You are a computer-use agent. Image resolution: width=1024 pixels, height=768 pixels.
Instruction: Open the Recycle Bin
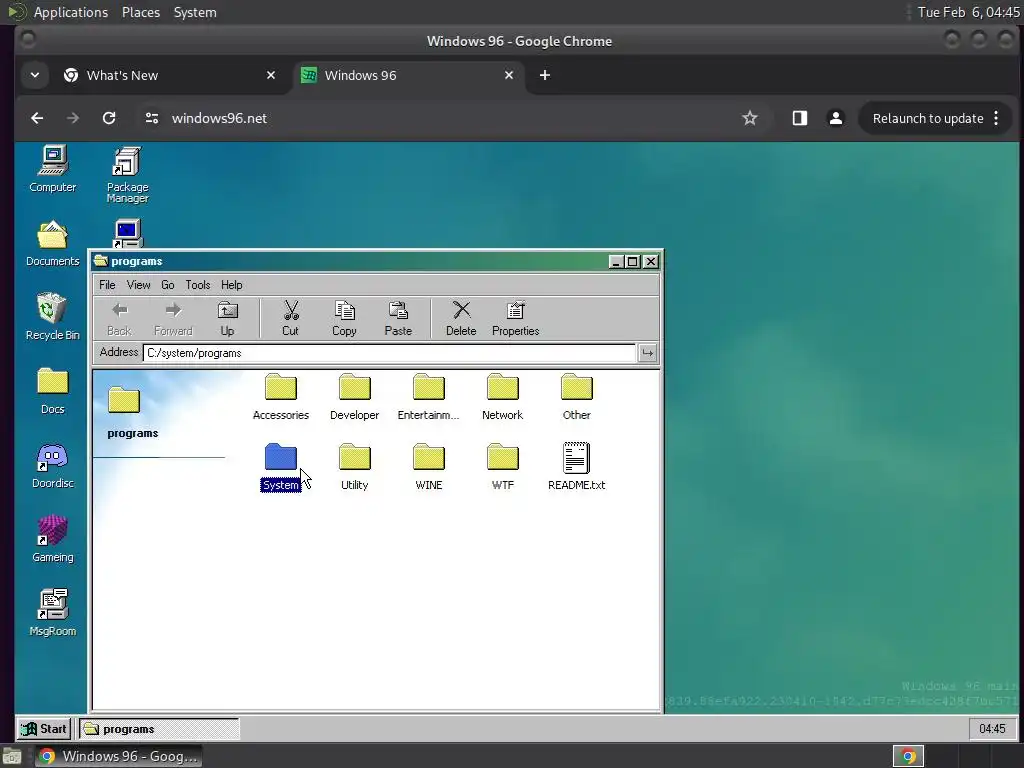[x=52, y=317]
